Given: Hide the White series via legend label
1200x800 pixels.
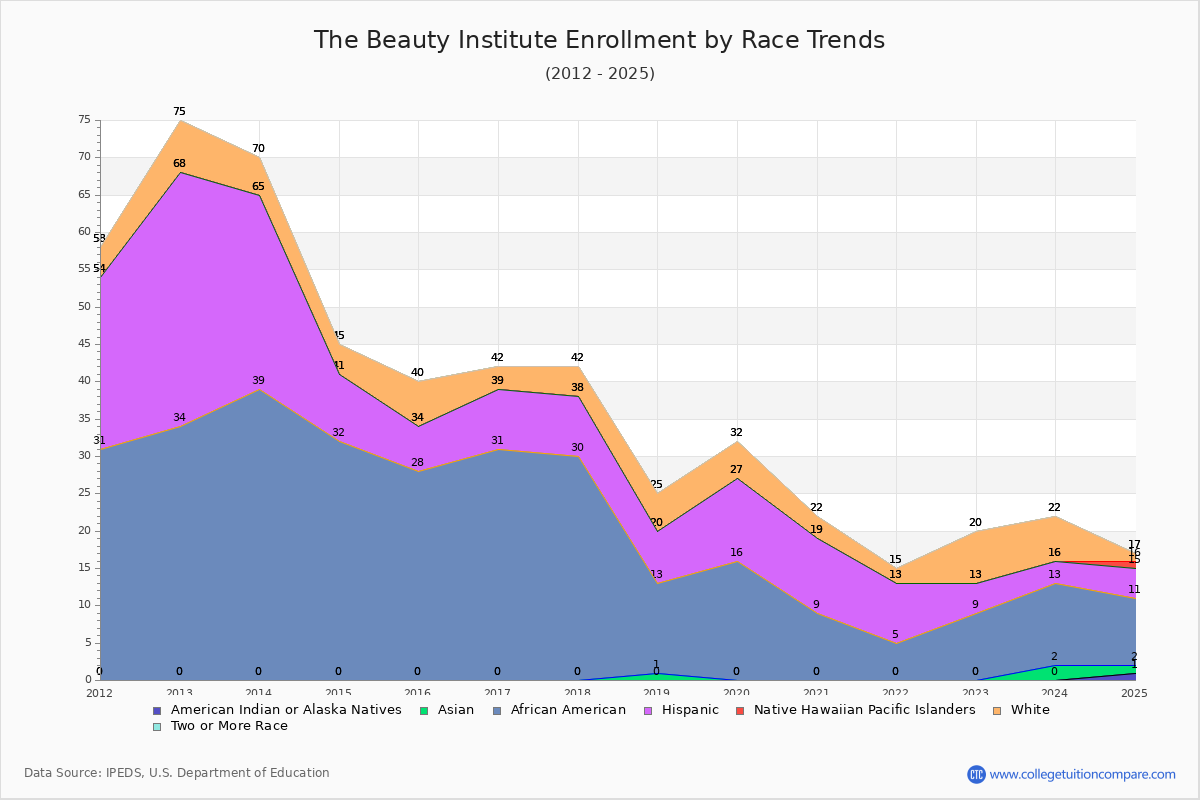Looking at the screenshot, I should [x=1031, y=710].
